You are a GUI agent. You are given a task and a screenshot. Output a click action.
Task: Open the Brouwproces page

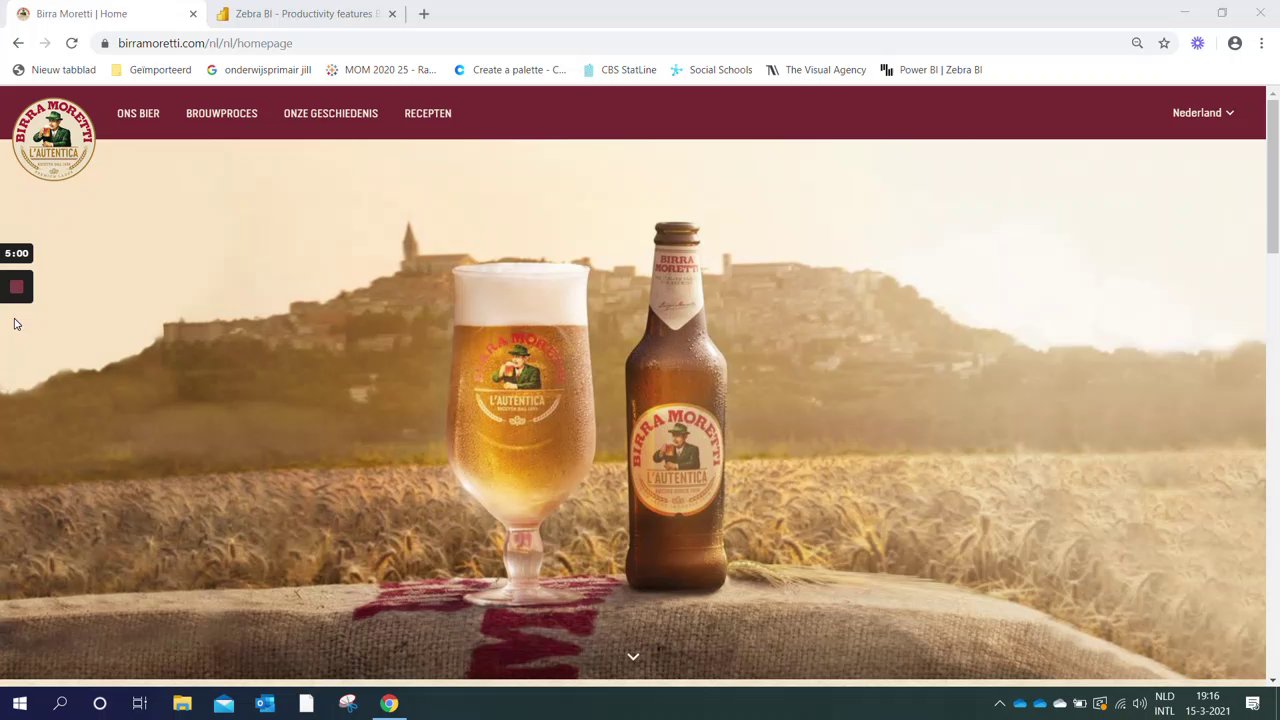click(221, 113)
